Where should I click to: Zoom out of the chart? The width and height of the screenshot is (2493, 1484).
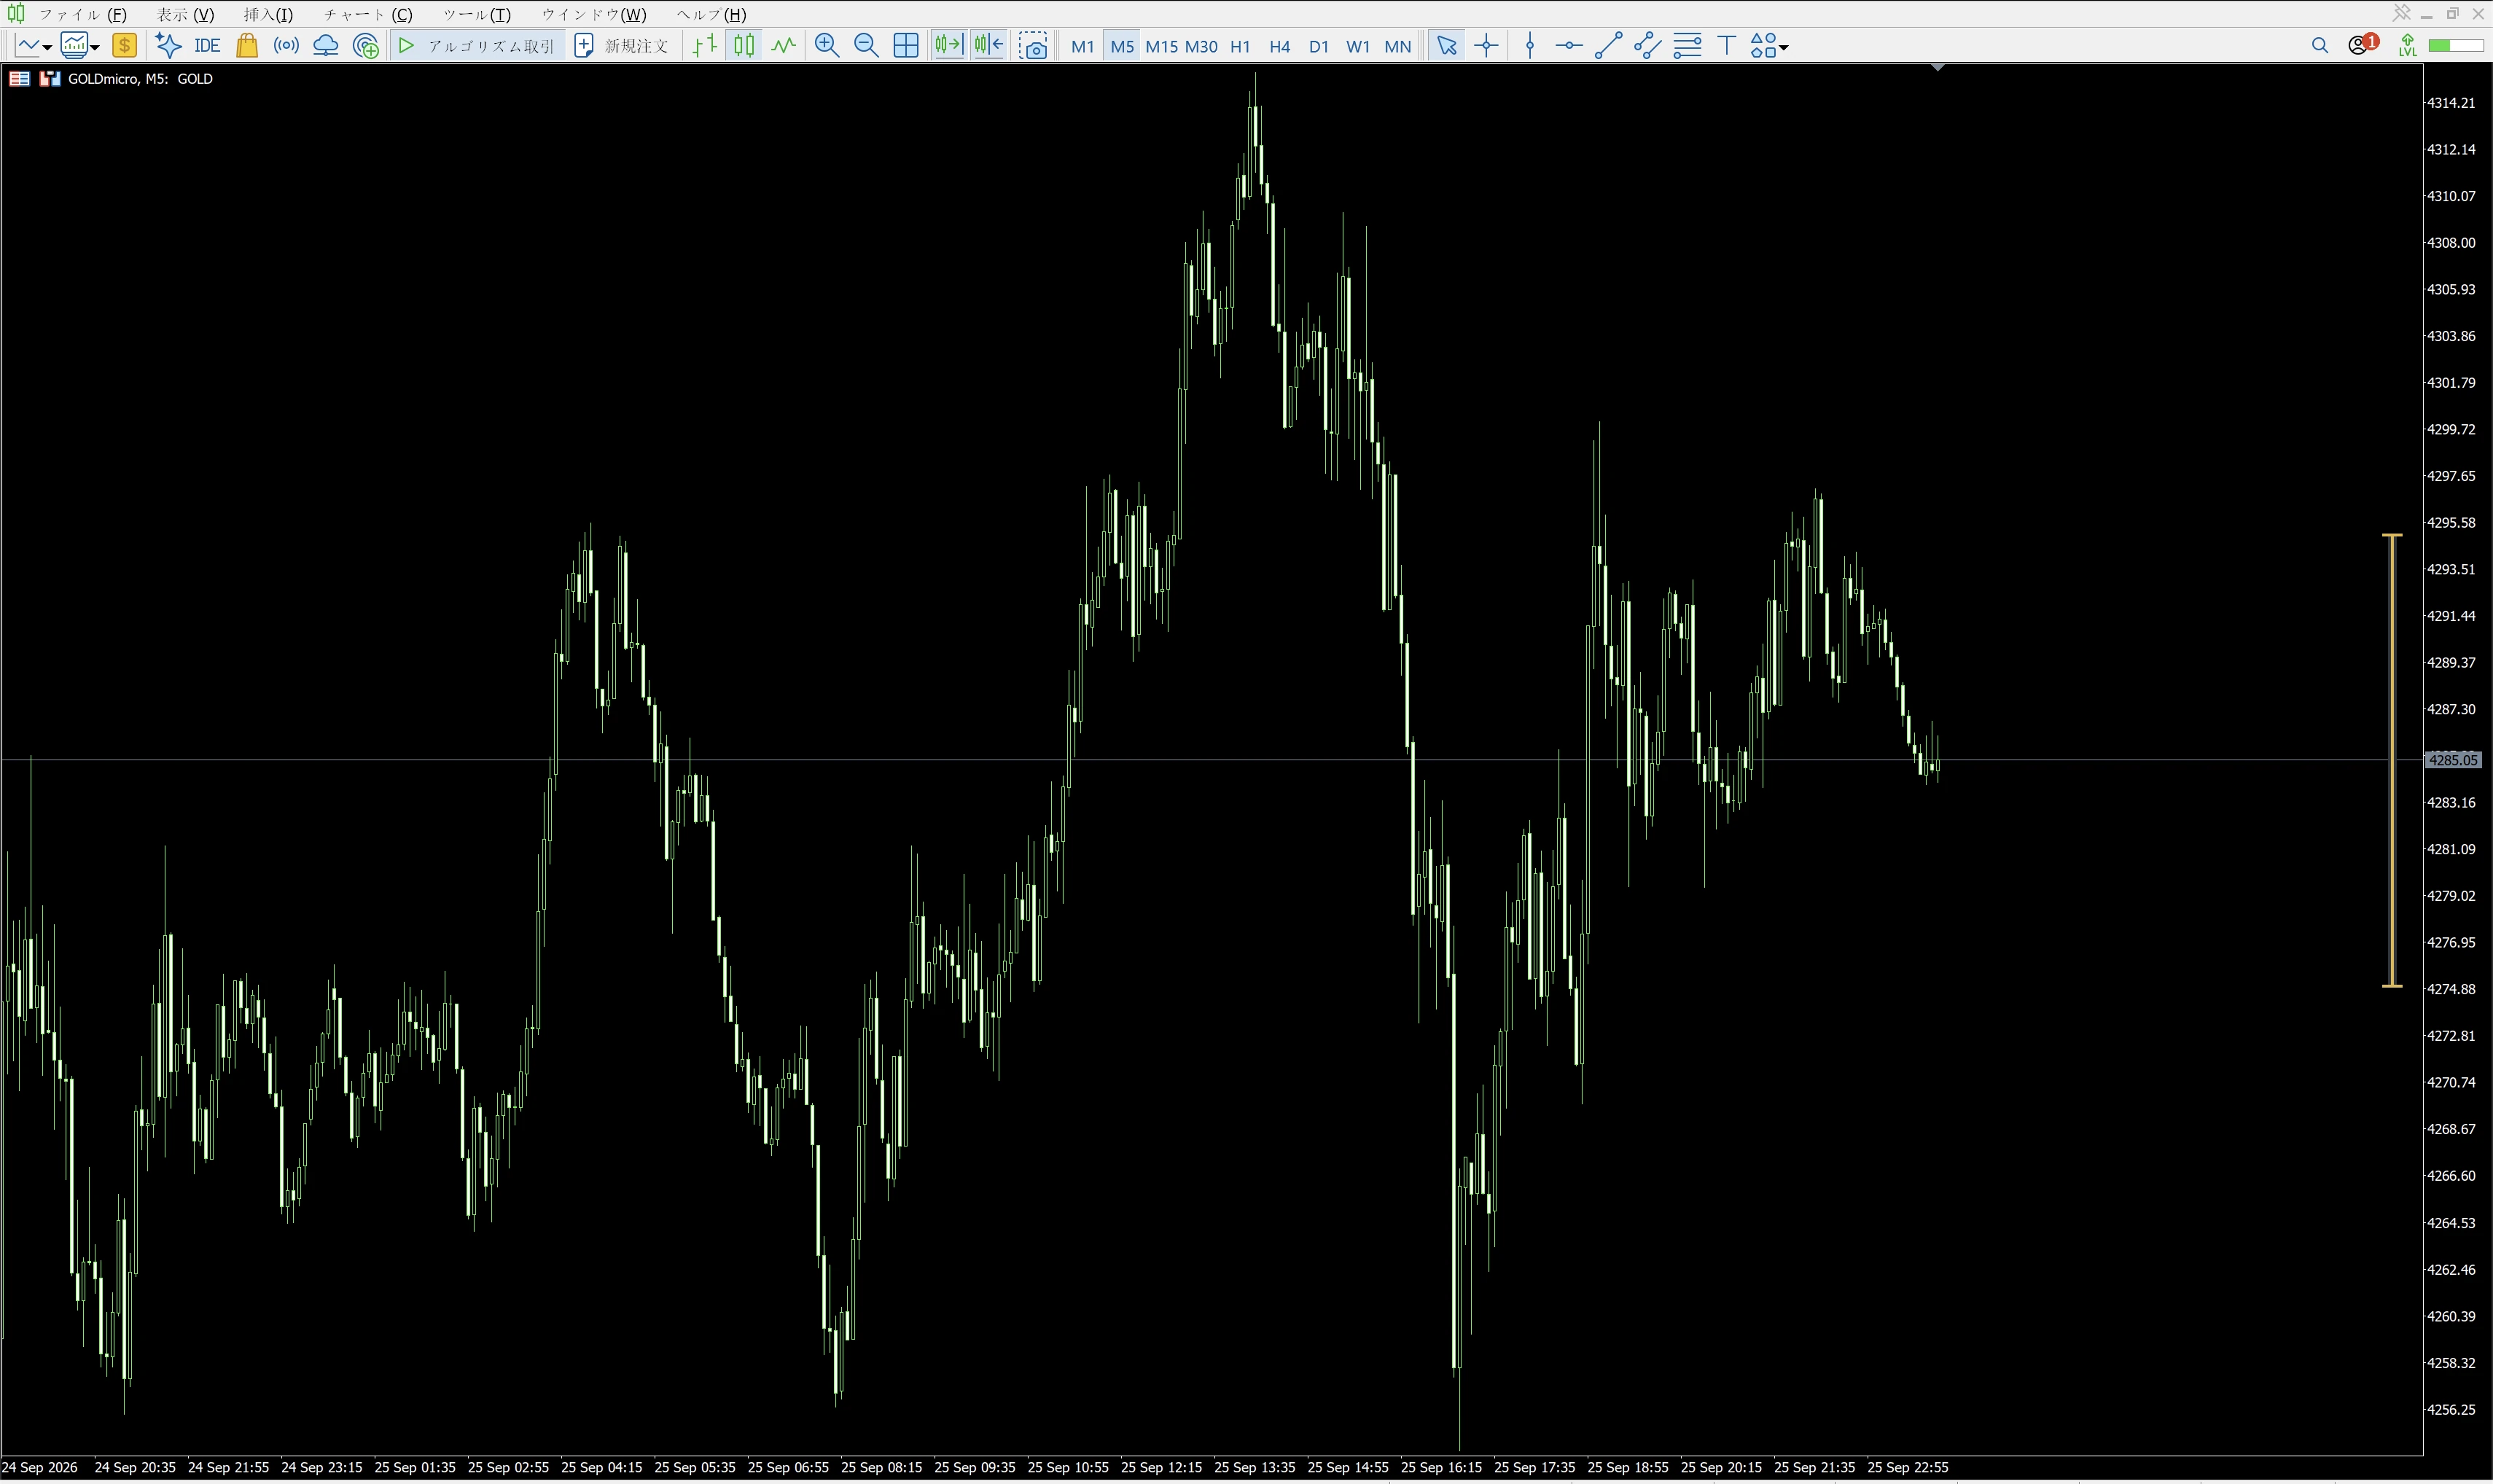[866, 46]
